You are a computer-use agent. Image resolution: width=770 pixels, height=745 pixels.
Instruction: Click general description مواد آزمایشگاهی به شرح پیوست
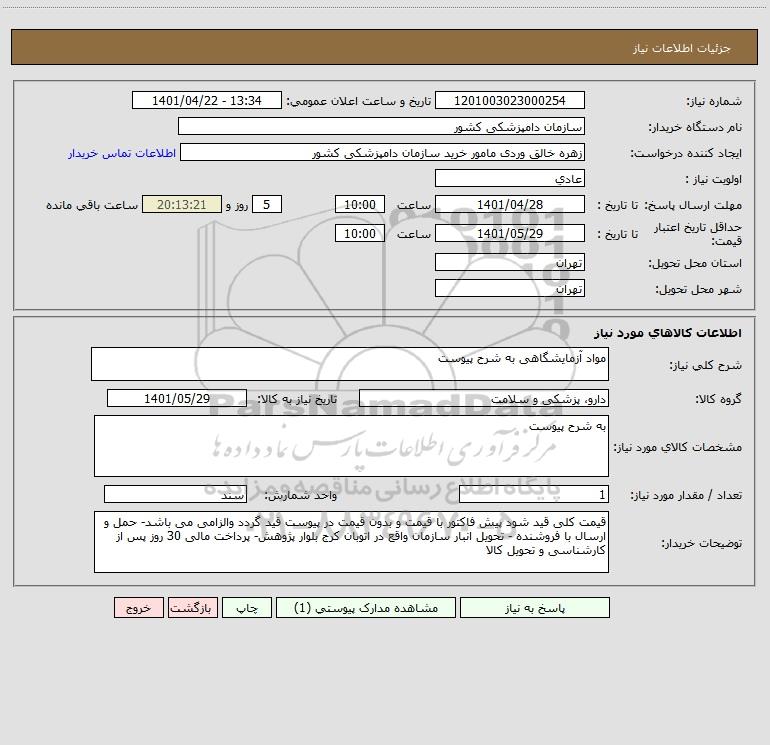pyautogui.click(x=350, y=364)
